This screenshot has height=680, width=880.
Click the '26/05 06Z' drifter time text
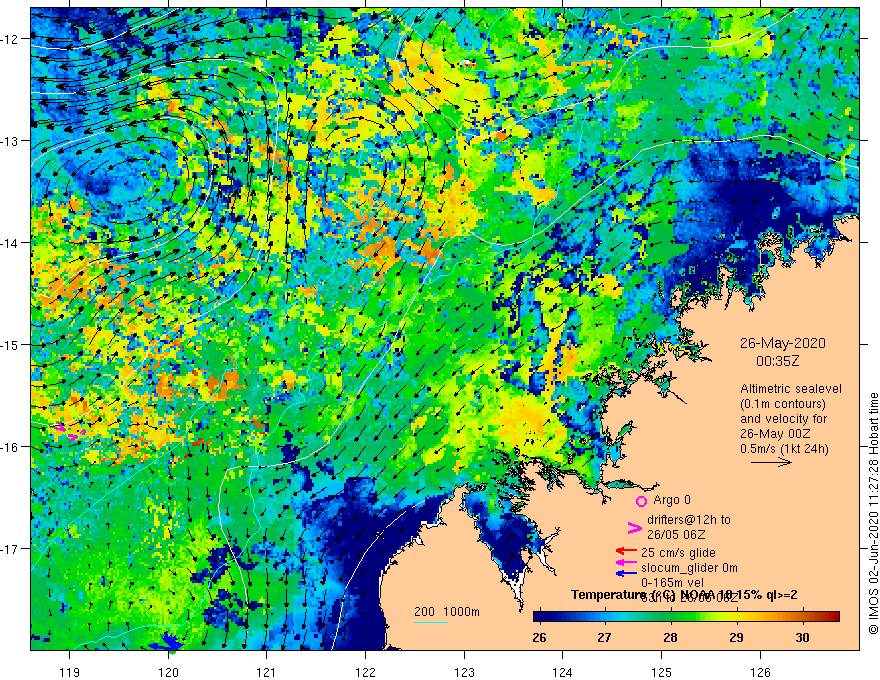(676, 535)
